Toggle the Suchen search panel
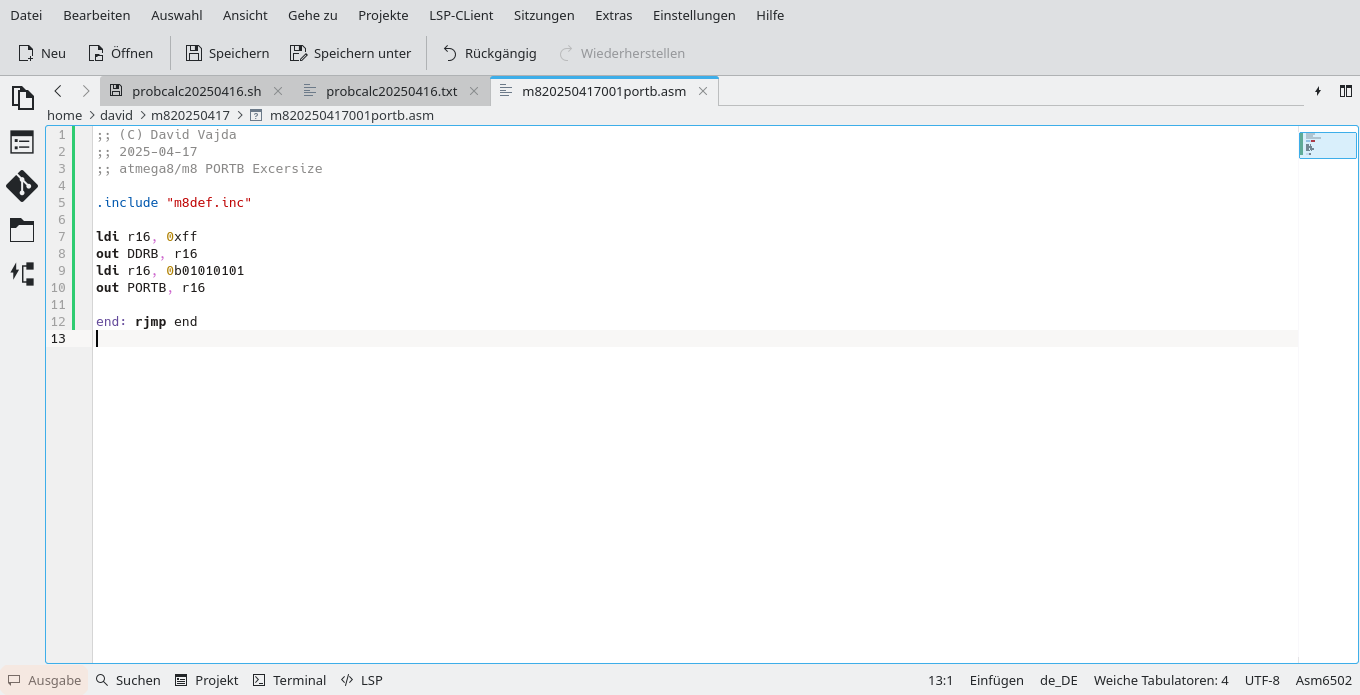The width and height of the screenshot is (1360, 695). point(127,680)
